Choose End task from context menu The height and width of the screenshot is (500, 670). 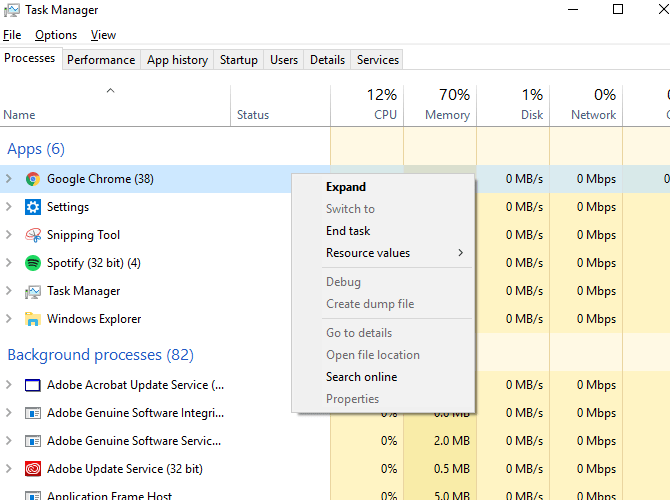coord(348,231)
